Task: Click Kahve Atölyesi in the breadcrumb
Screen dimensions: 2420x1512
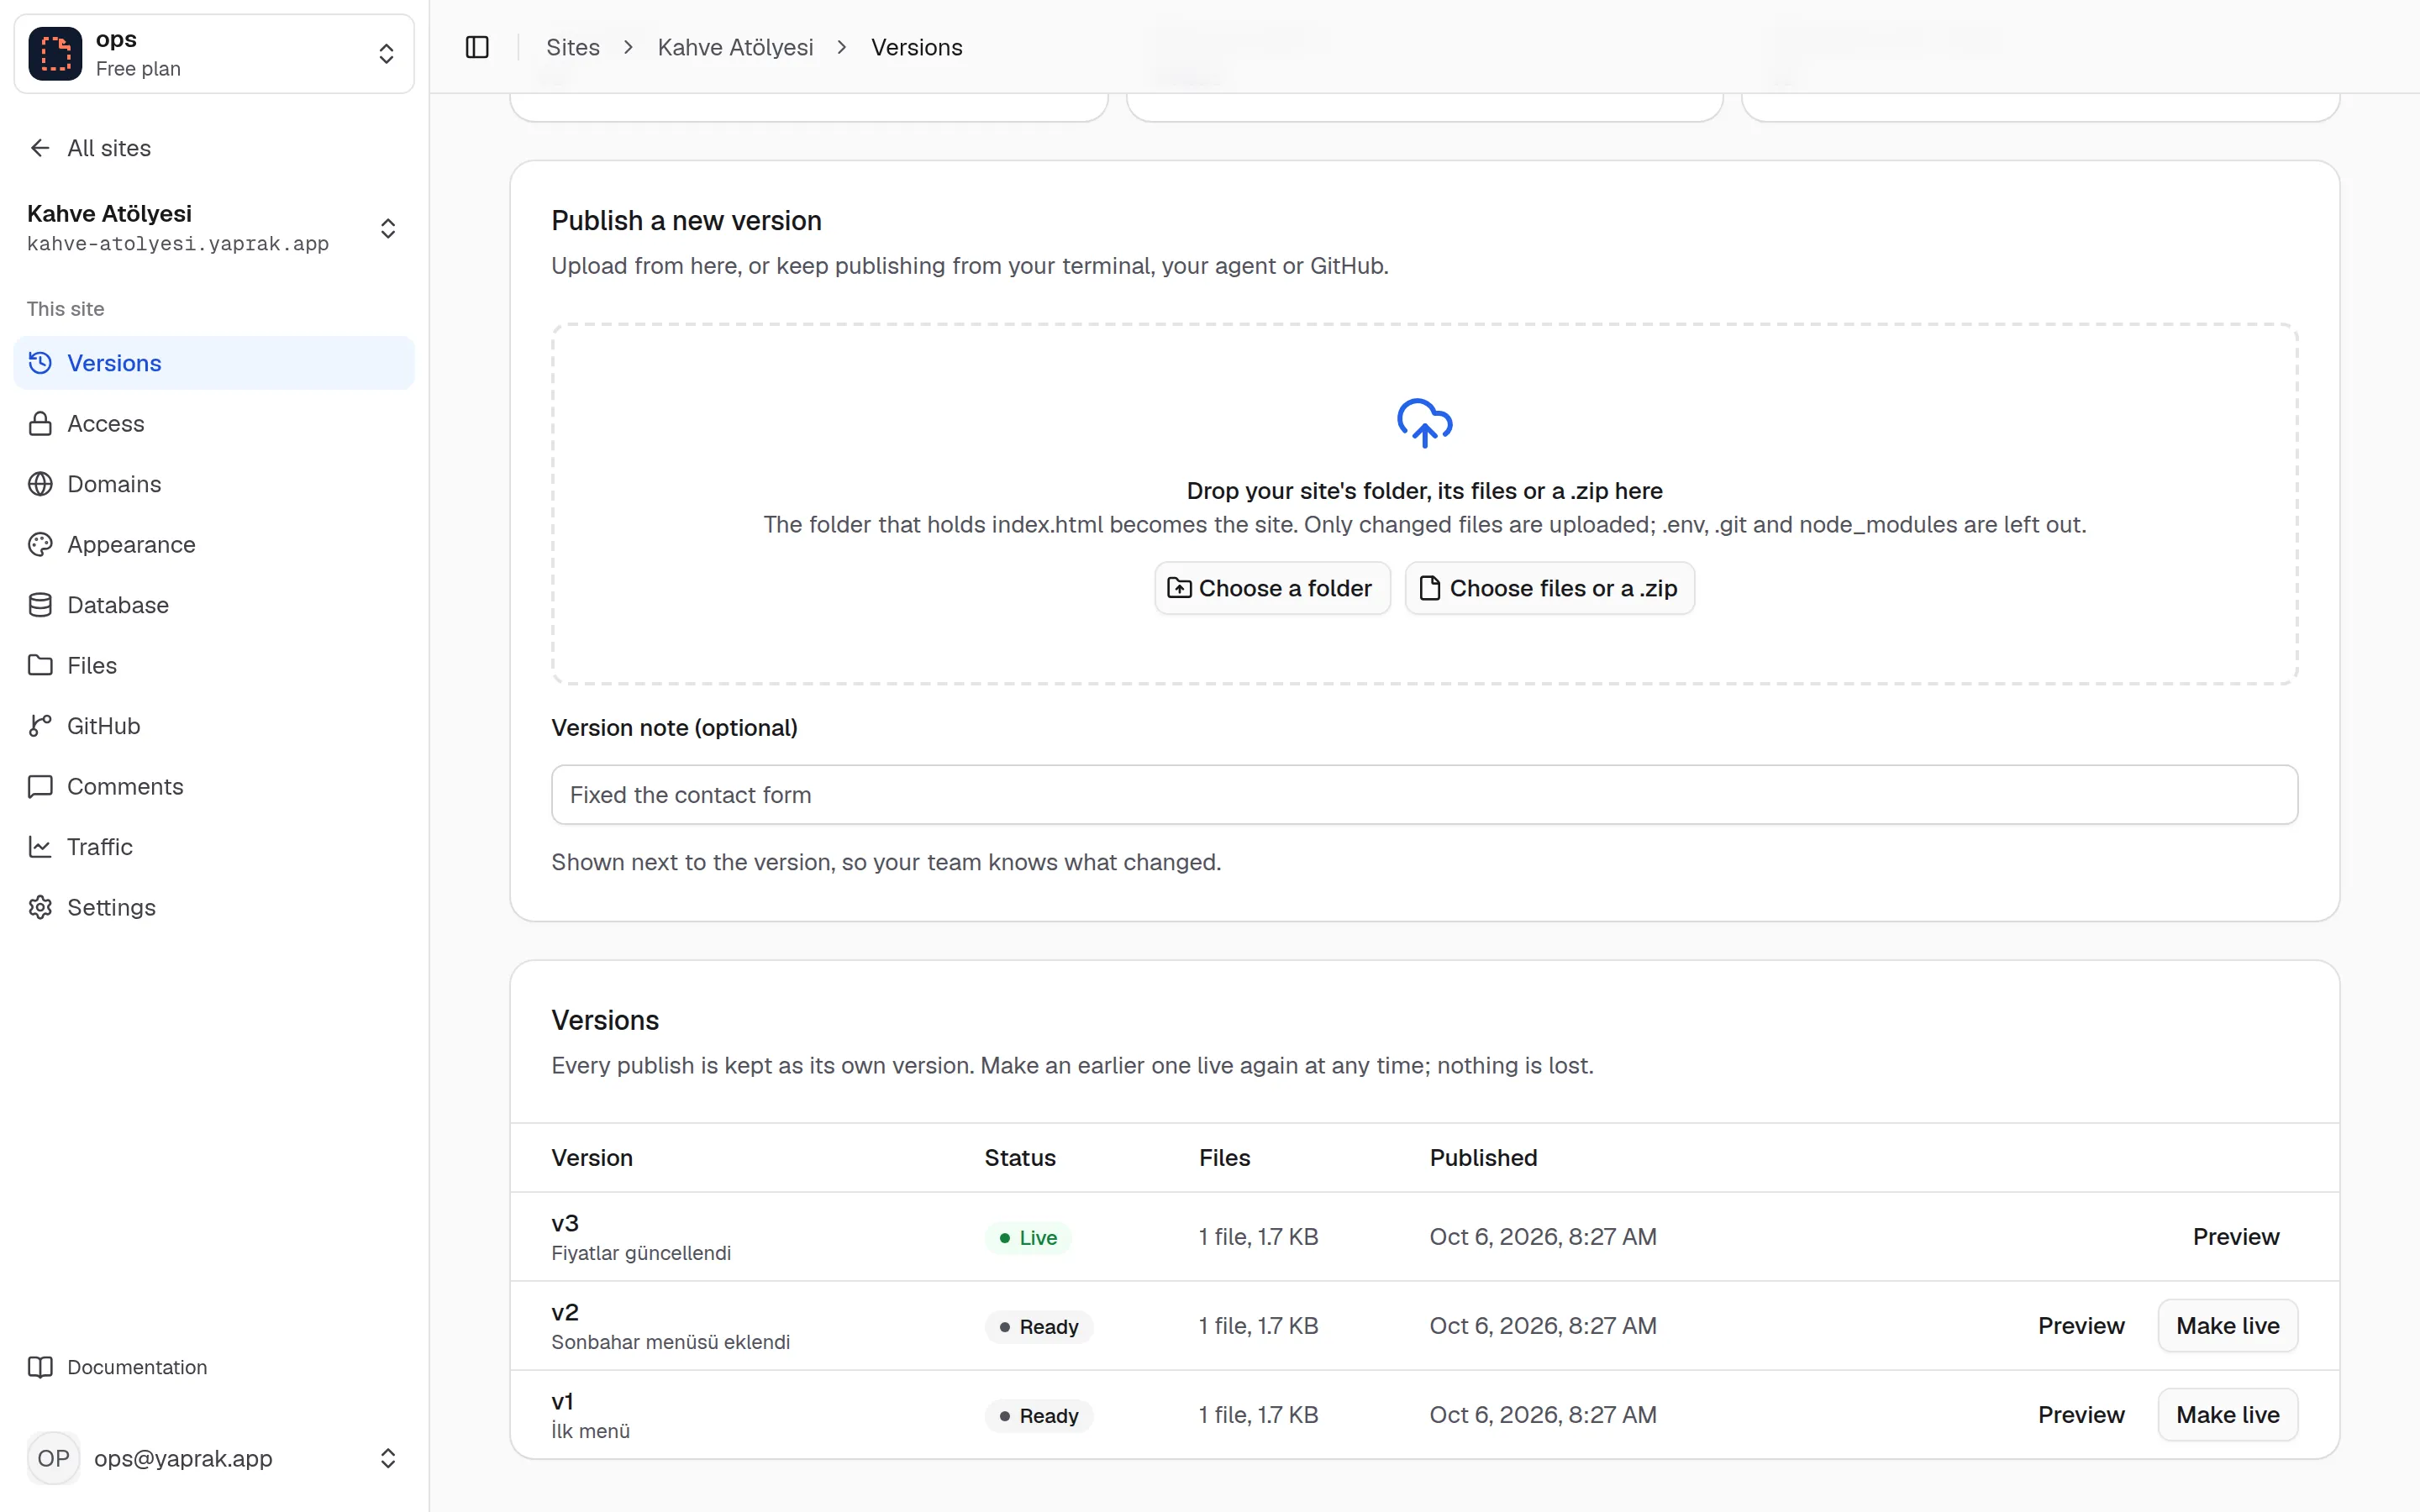Action: click(x=735, y=47)
